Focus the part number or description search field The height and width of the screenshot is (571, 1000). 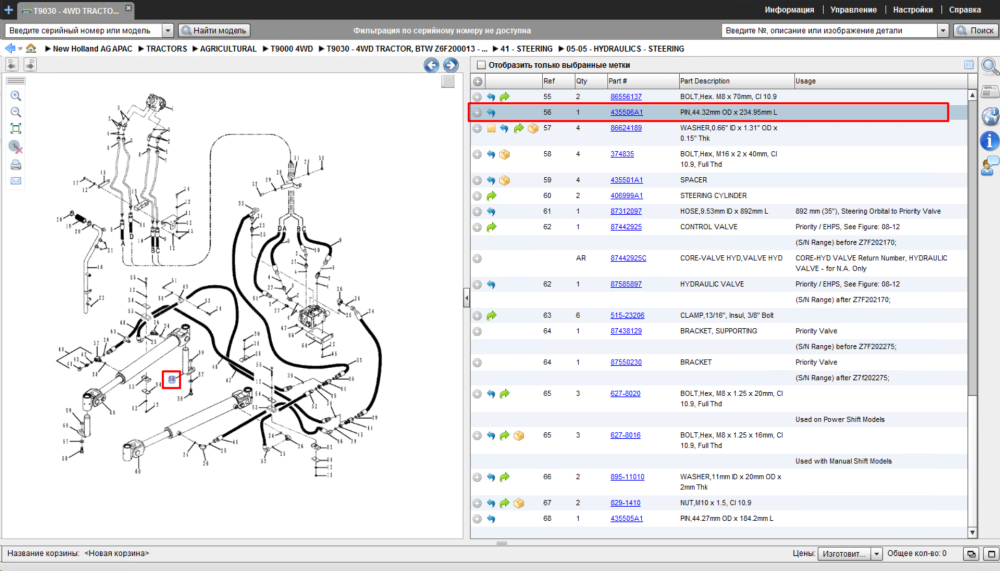pyautogui.click(x=830, y=30)
